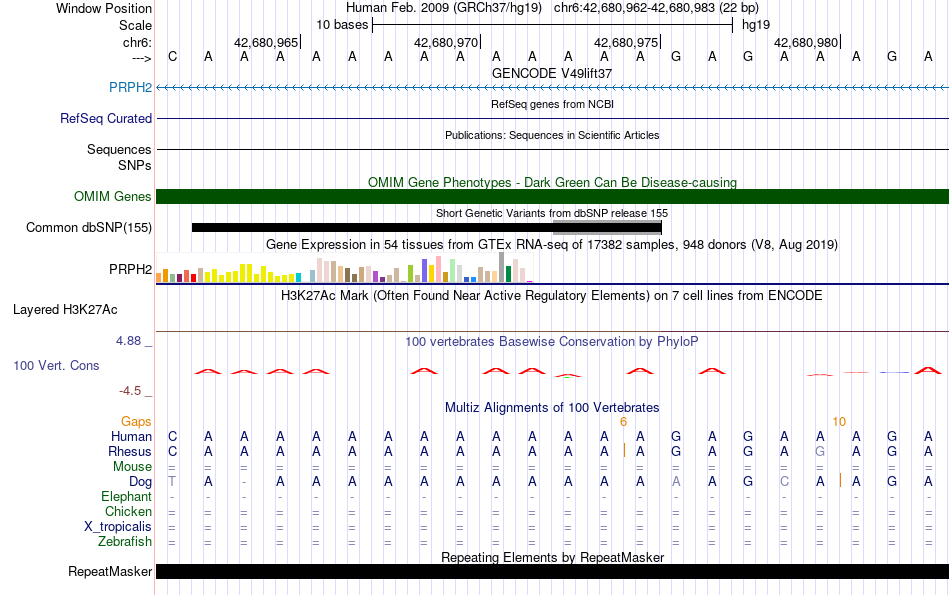Viewport: 950px width, 595px height.
Task: Open Short Genetic Variants from dbSNP release 155
Action: 552,213
